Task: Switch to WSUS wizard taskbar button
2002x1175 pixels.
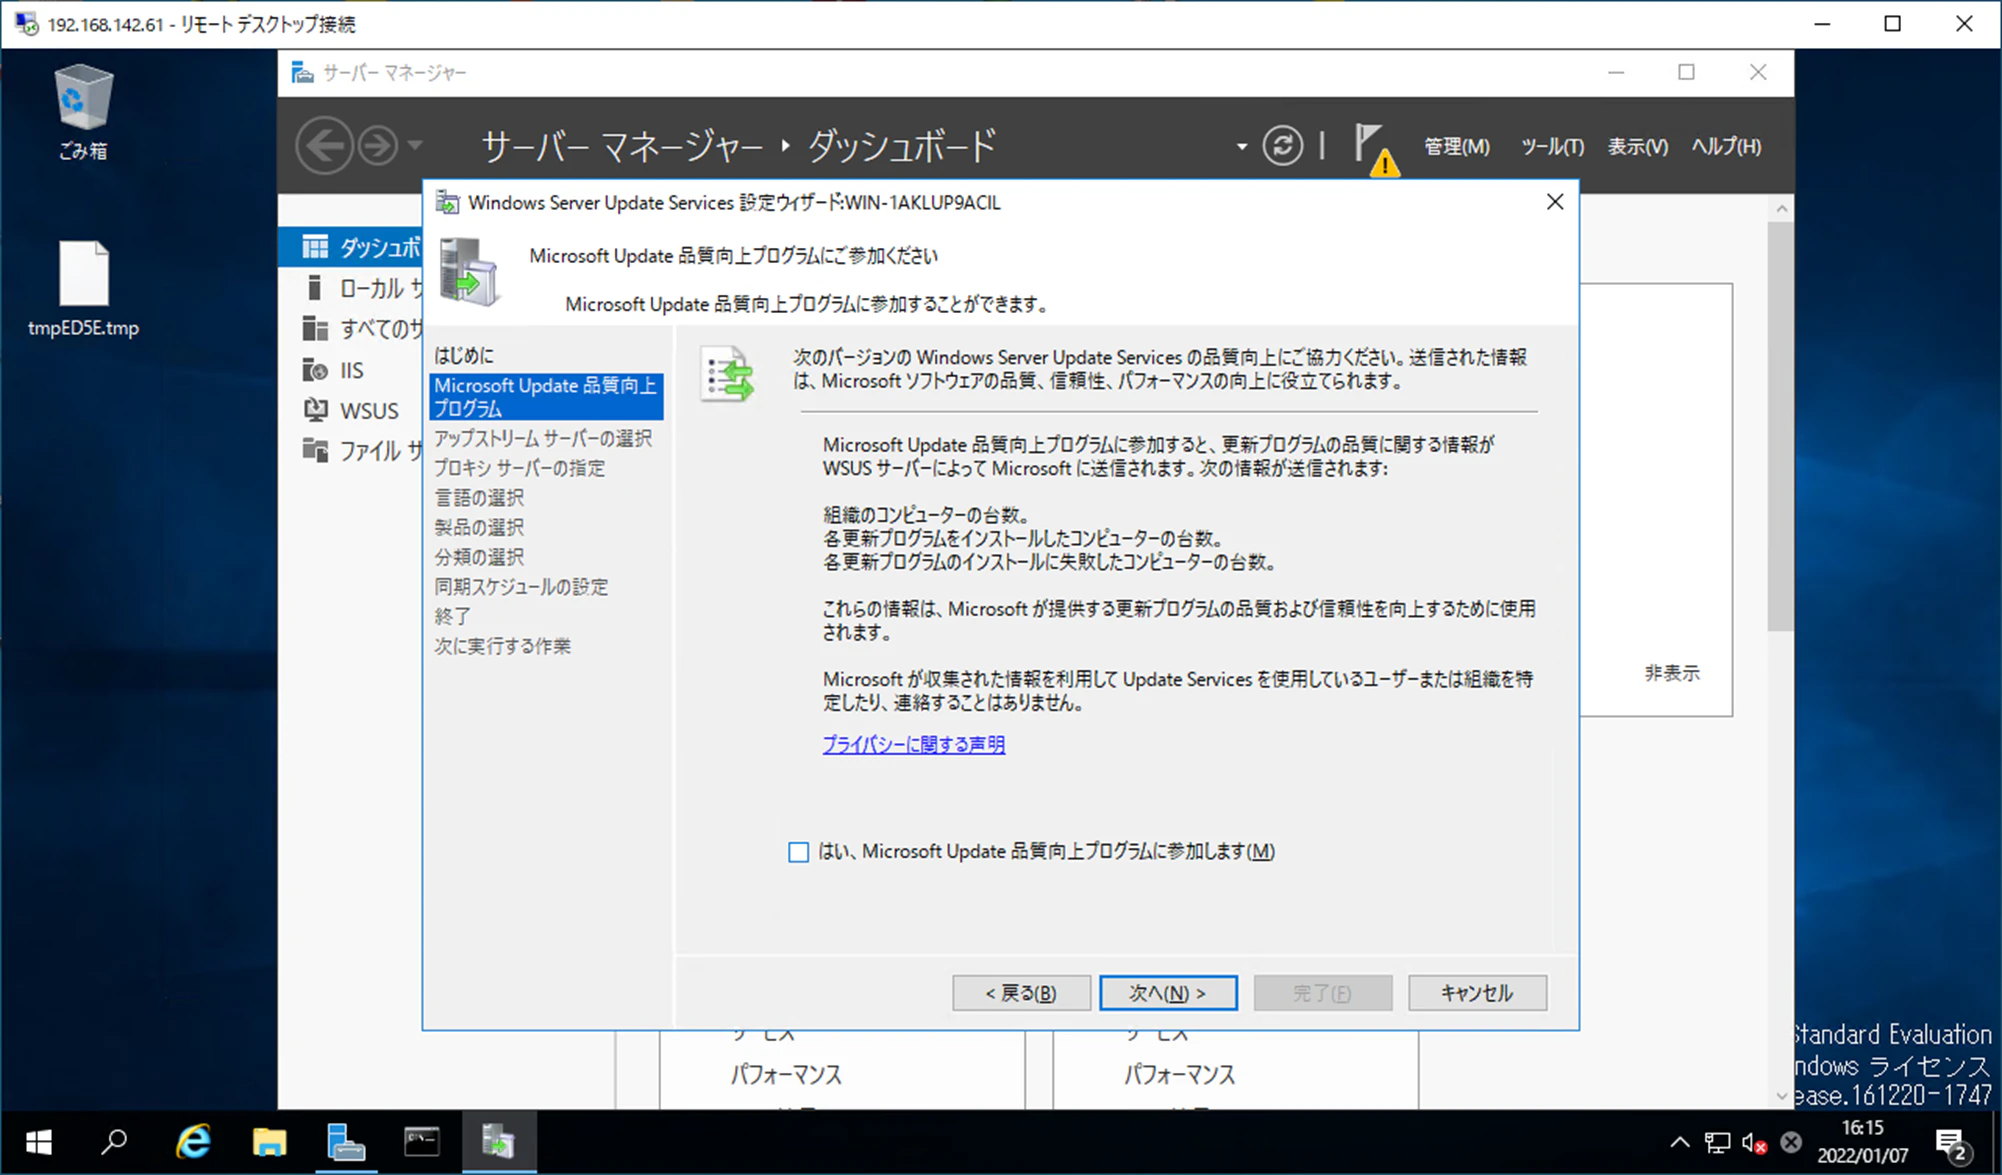Action: point(498,1142)
